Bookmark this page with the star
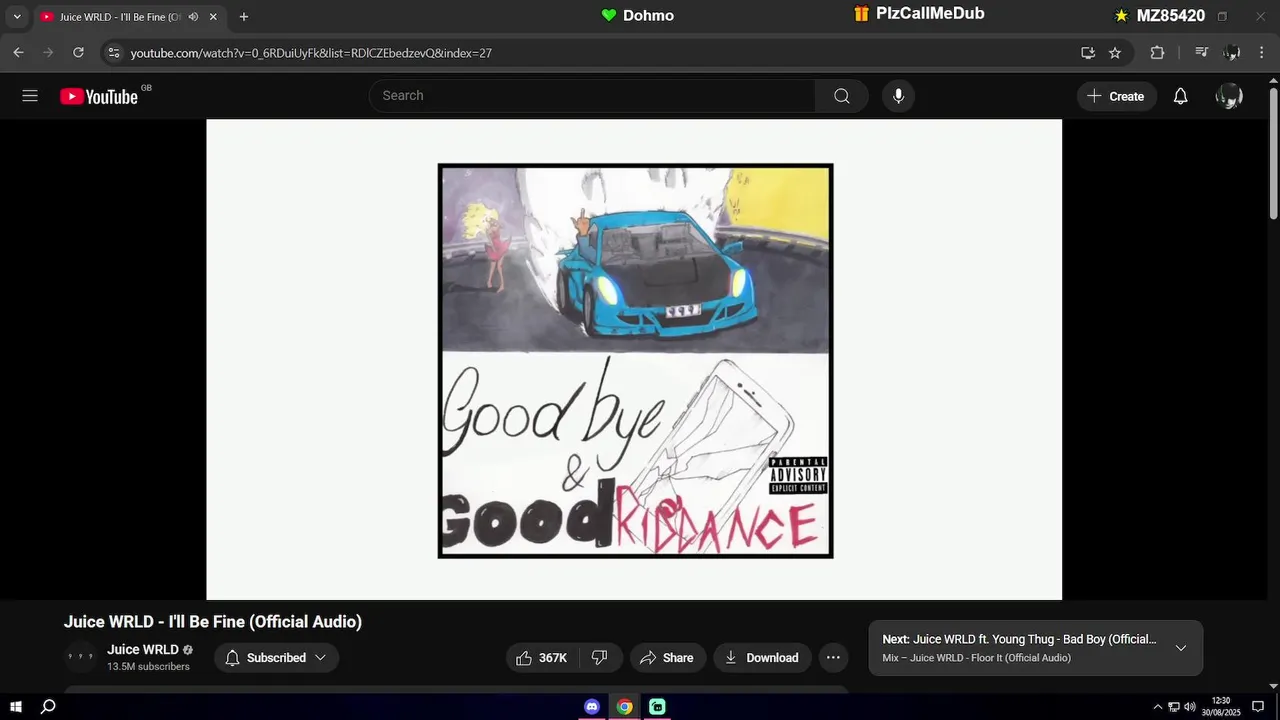 [x=1115, y=53]
